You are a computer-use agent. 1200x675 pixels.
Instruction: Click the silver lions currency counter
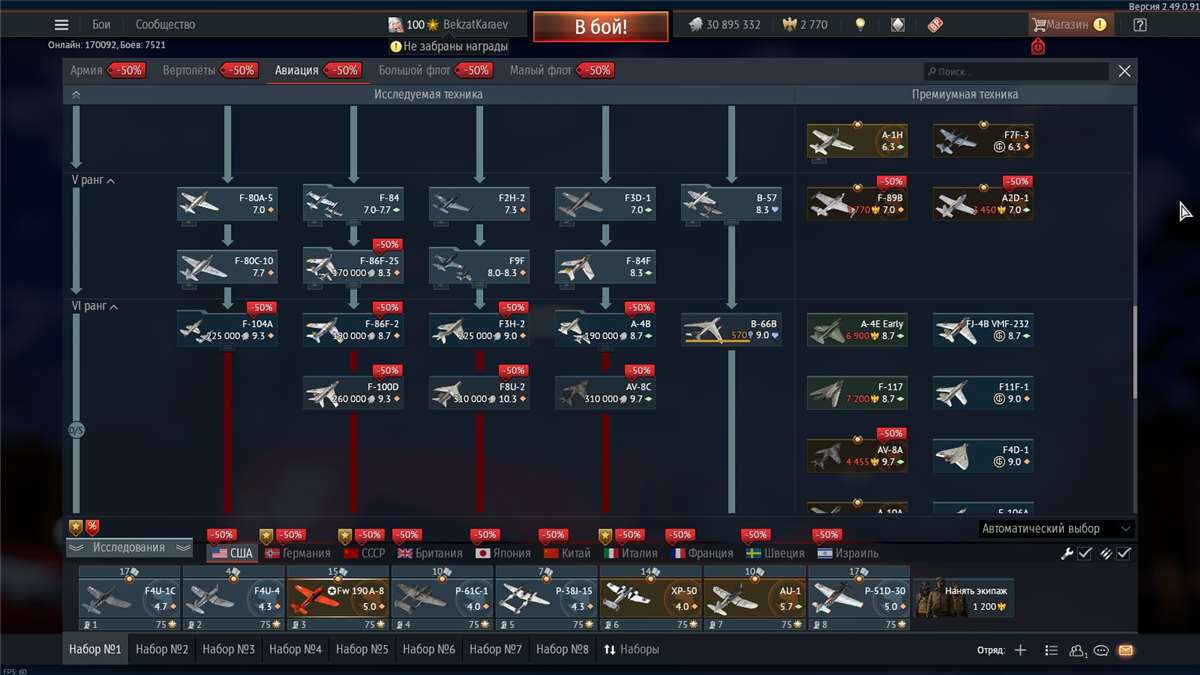click(x=722, y=22)
